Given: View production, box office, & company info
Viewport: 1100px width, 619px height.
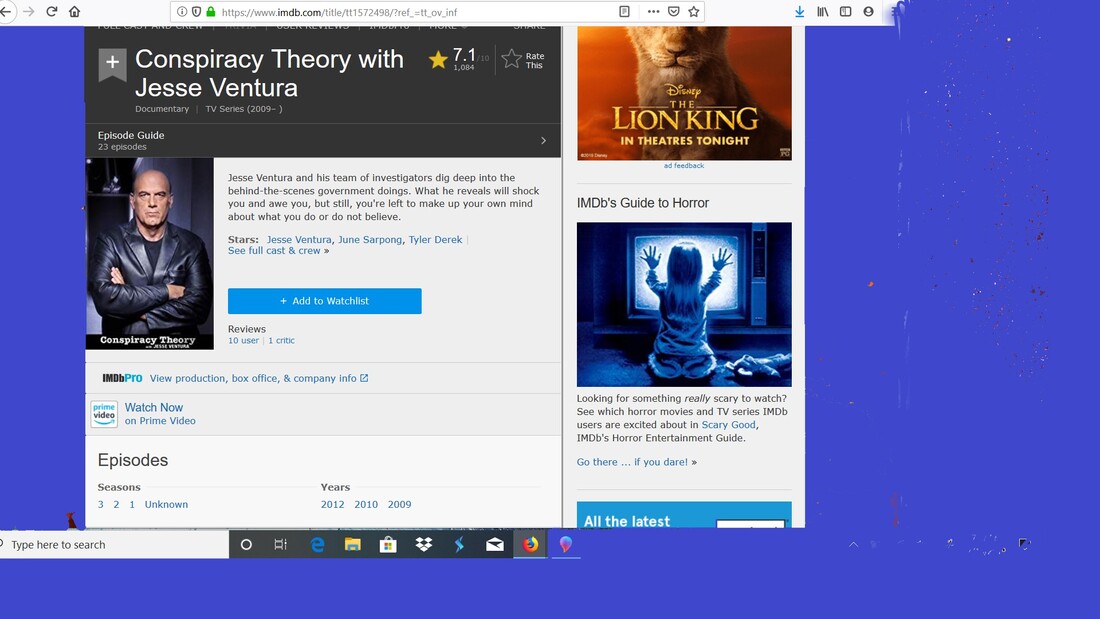Looking at the screenshot, I should click(x=259, y=378).
